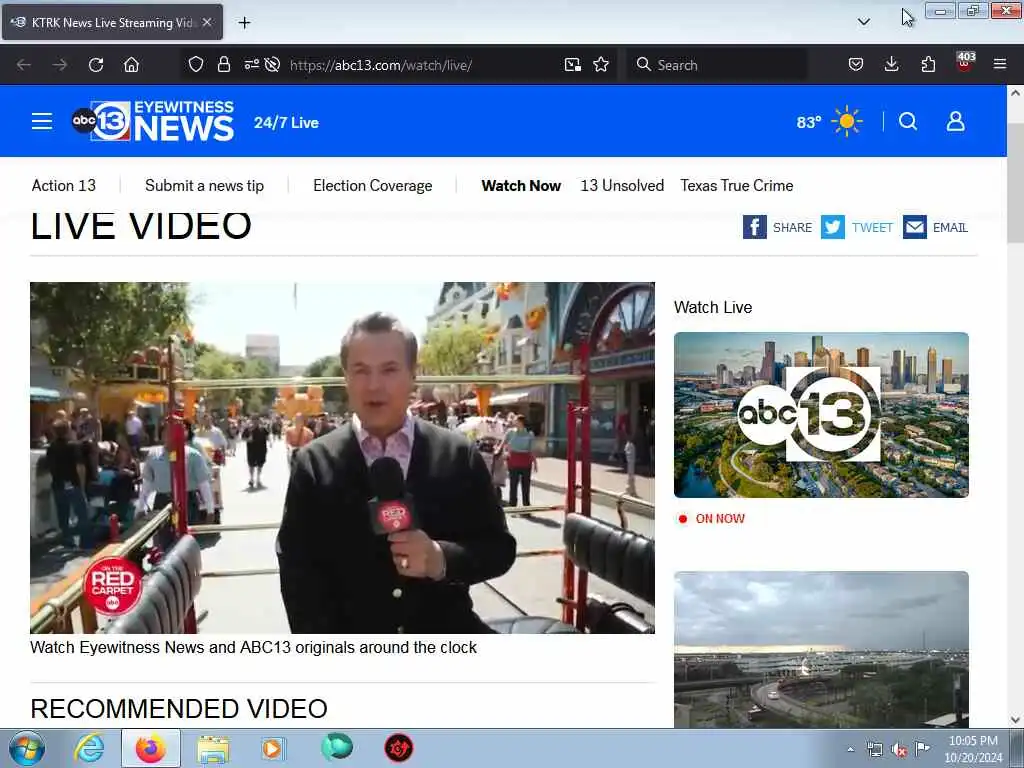Switch to Firefox in taskbar

(x=151, y=748)
